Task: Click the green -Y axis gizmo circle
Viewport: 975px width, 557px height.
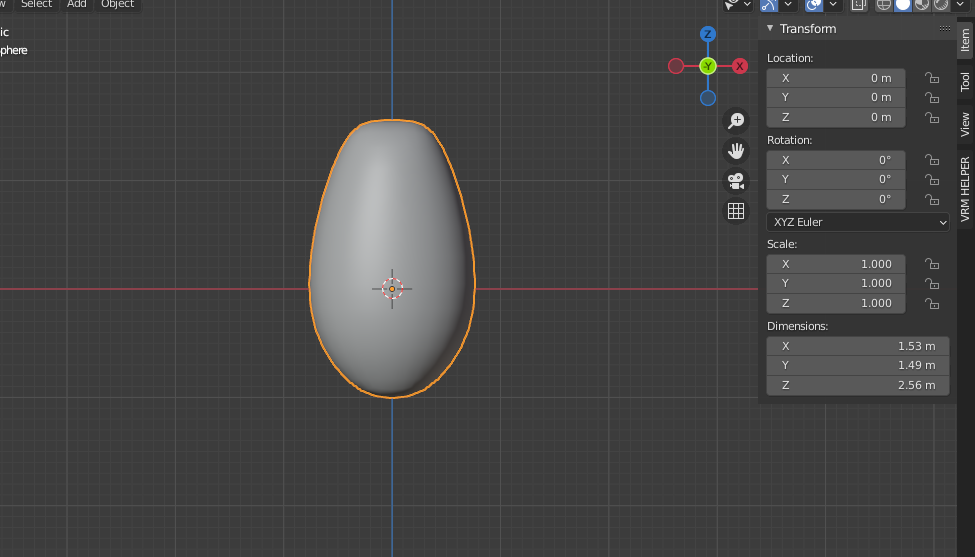Action: pos(708,66)
